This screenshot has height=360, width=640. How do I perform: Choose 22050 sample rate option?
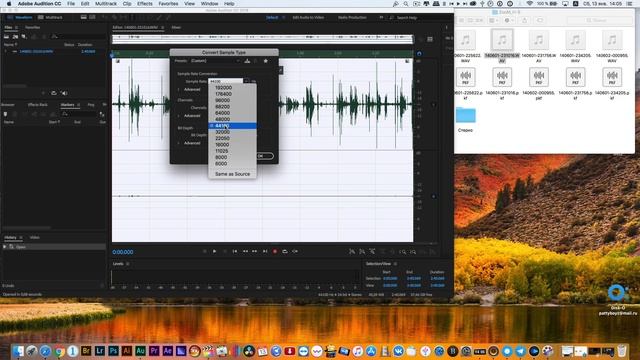click(232, 138)
